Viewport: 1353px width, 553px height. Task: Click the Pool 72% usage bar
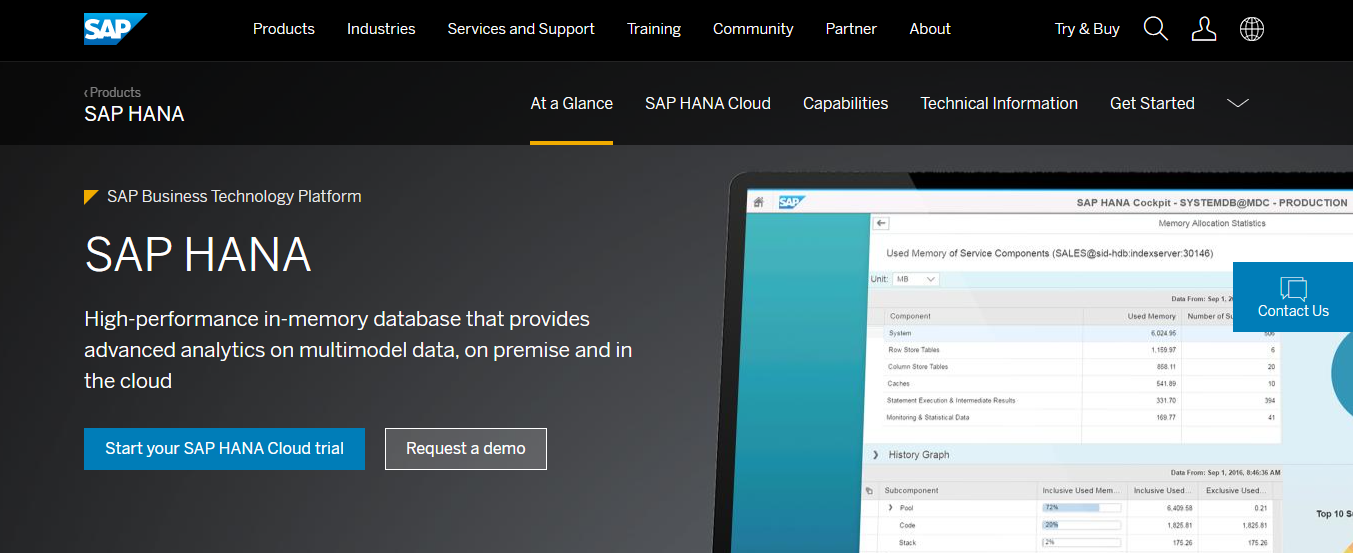point(1081,508)
